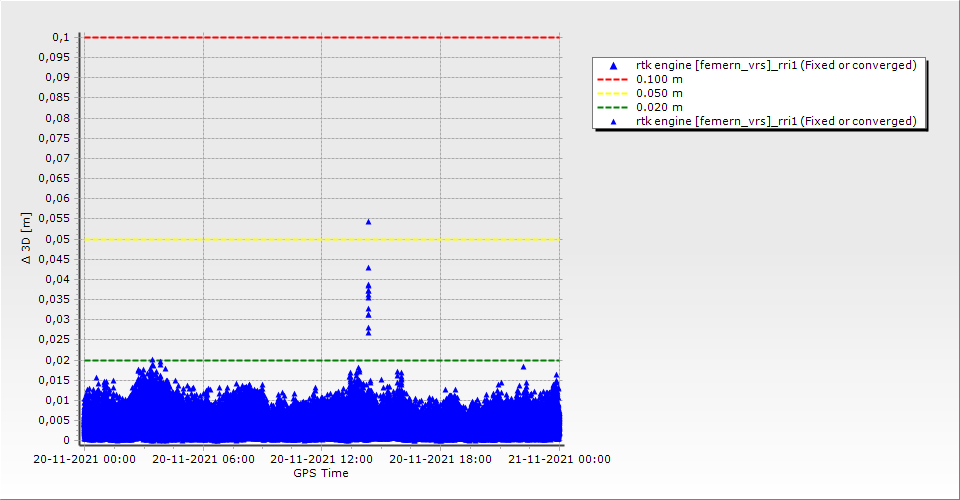Click first rtk engine legend entry text

coord(776,65)
